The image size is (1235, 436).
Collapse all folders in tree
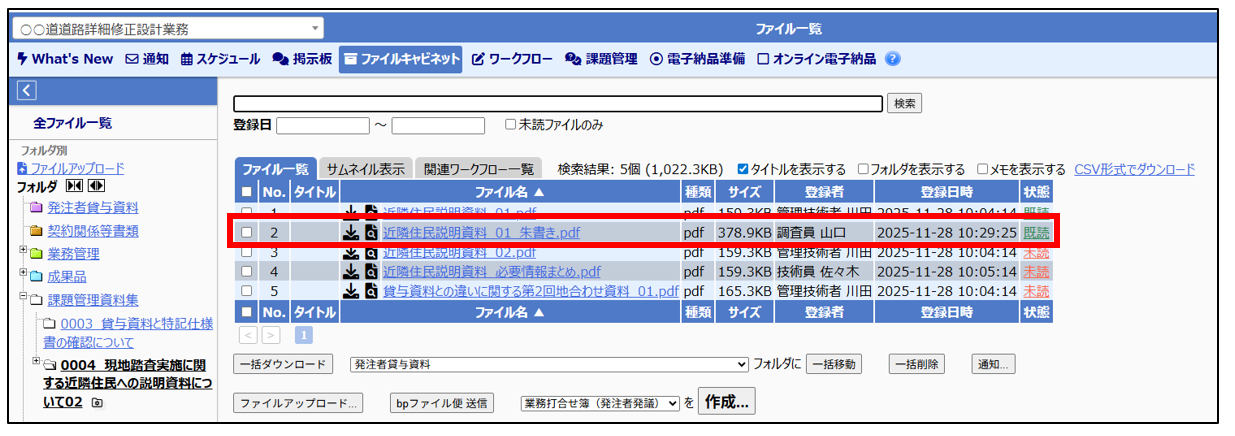(74, 187)
